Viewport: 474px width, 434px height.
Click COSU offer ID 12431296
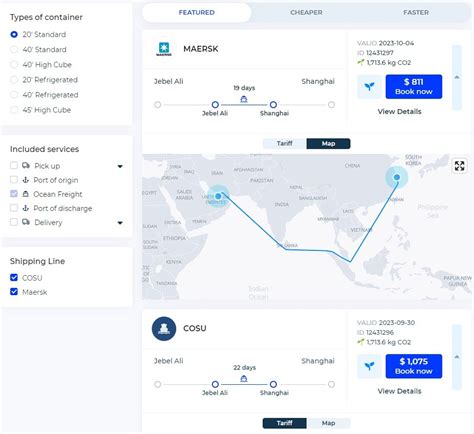(375, 333)
